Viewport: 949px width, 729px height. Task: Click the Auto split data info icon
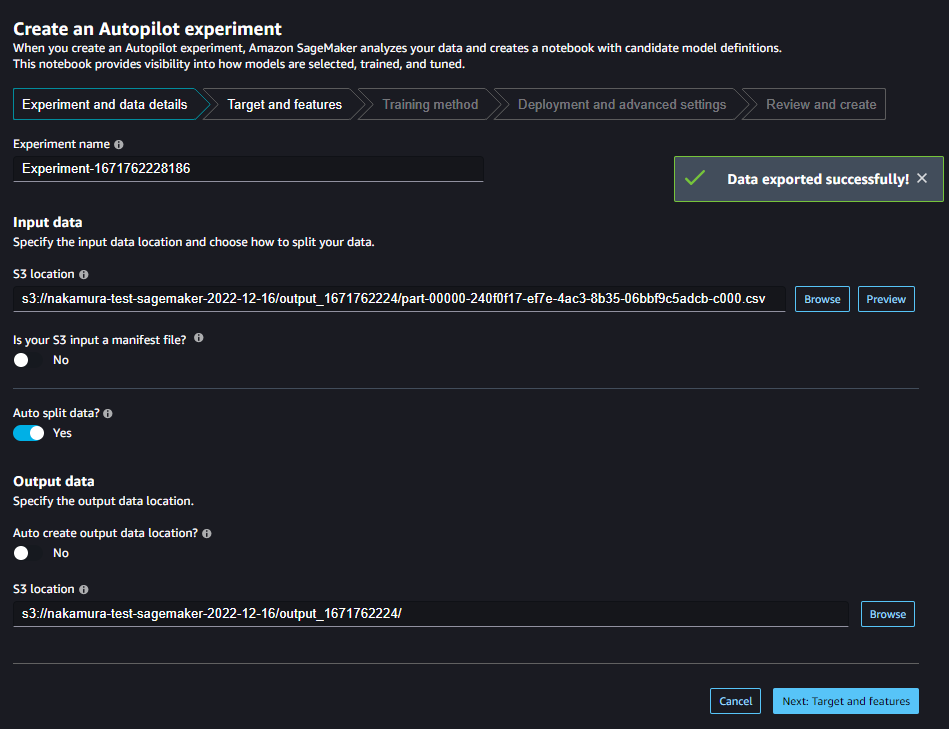pos(106,413)
